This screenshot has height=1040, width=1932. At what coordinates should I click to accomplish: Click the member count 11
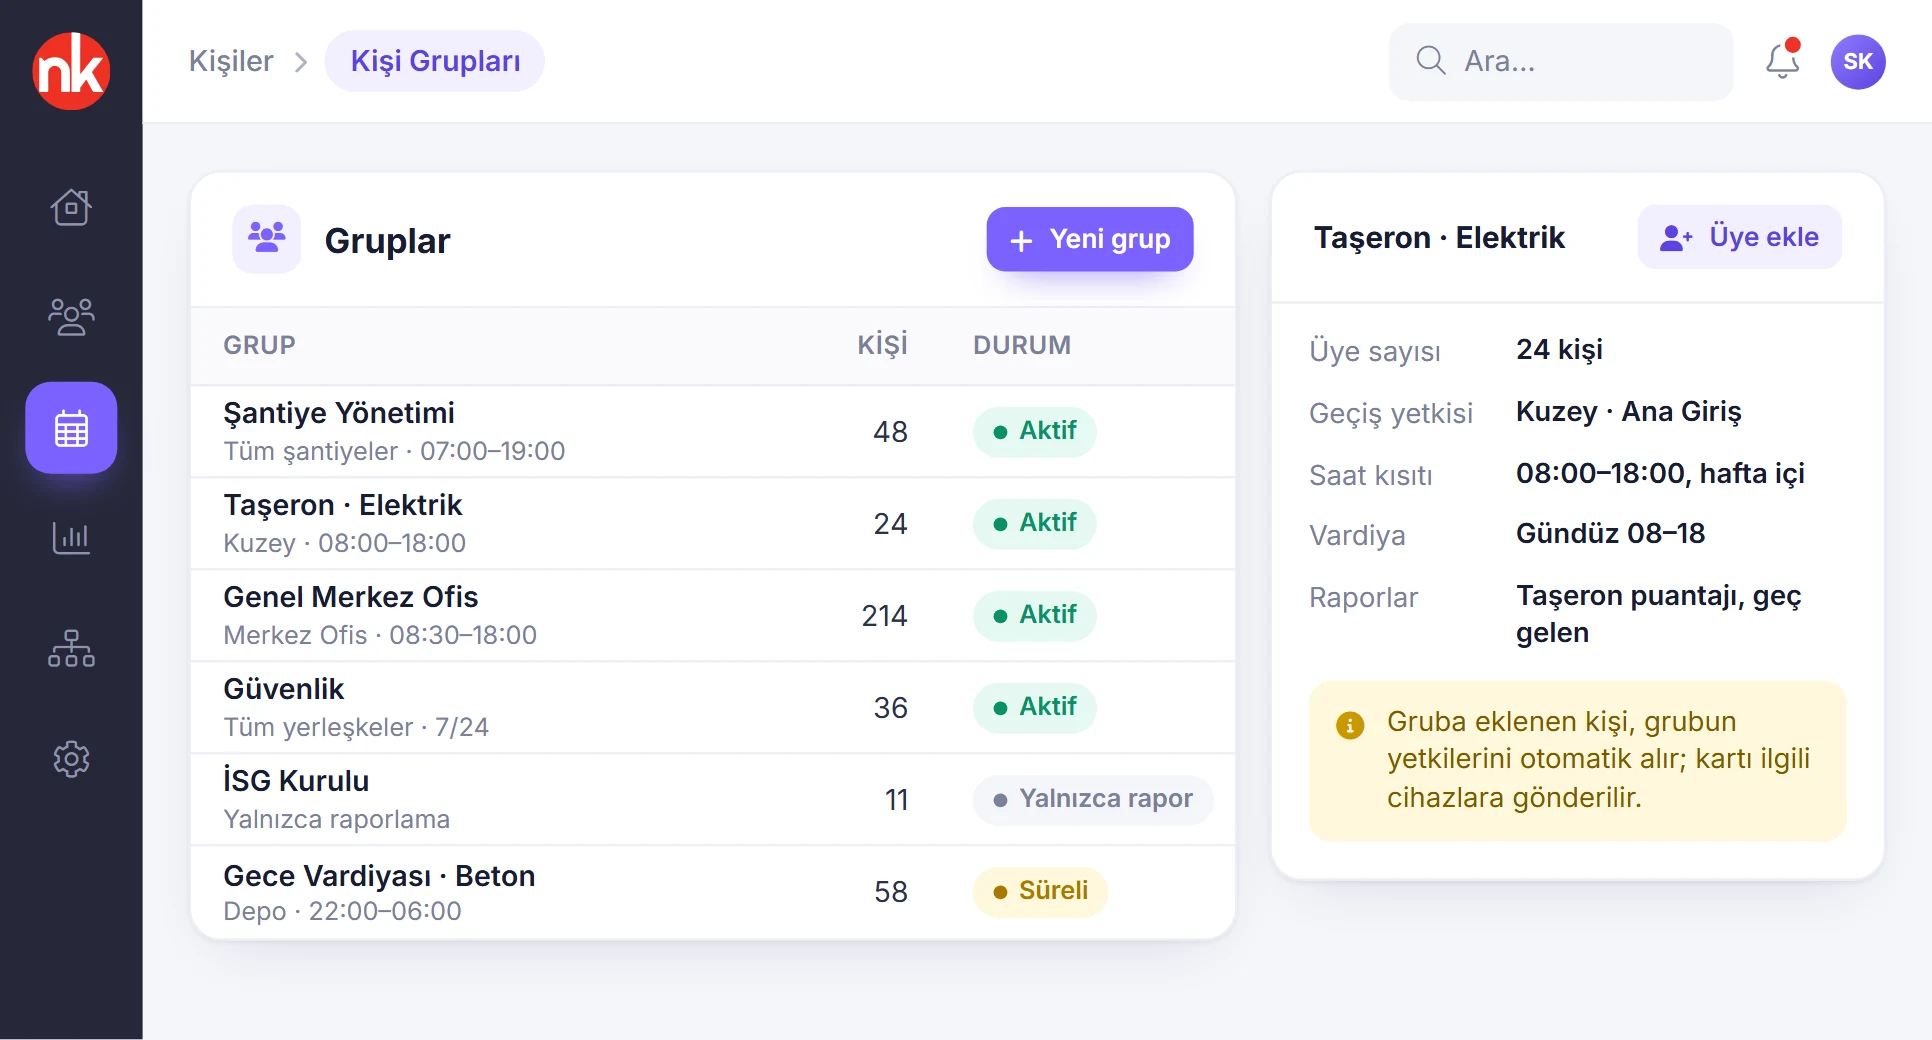(x=896, y=800)
